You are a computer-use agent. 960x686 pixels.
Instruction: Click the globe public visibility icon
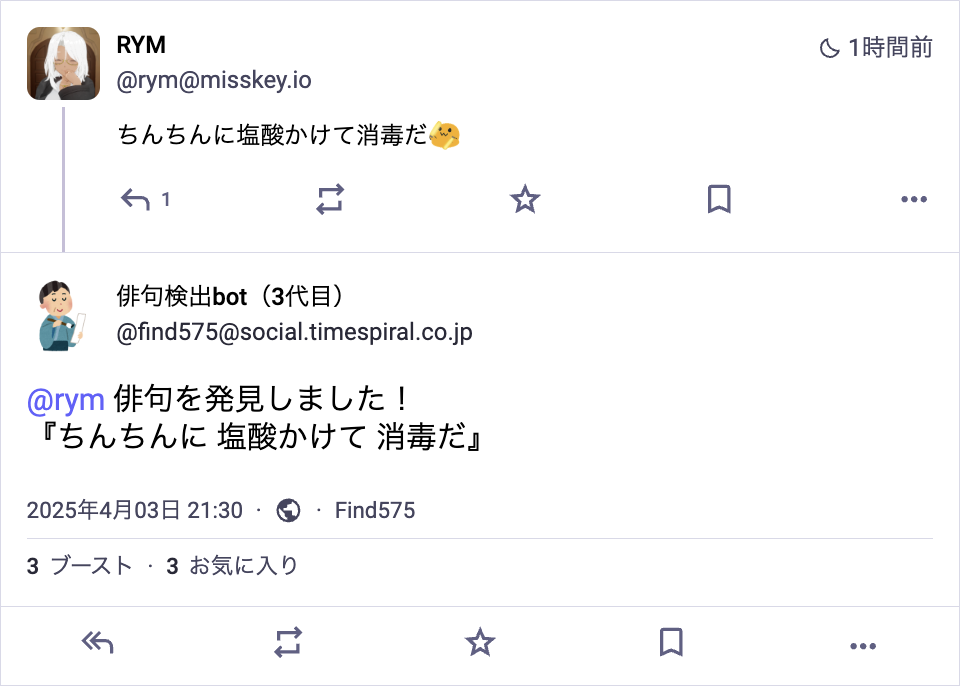point(288,511)
